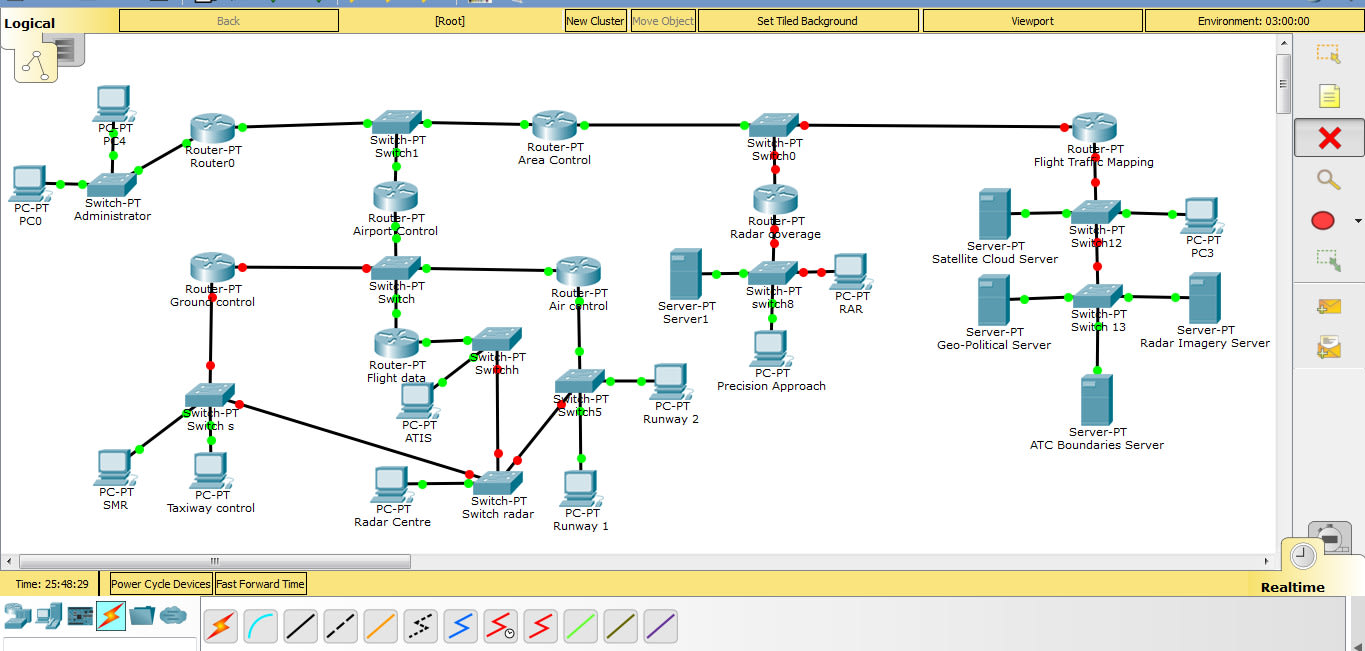Screen dimensions: 1365x651
Task: Choose the rectangle Select tool
Action: (x=1327, y=53)
